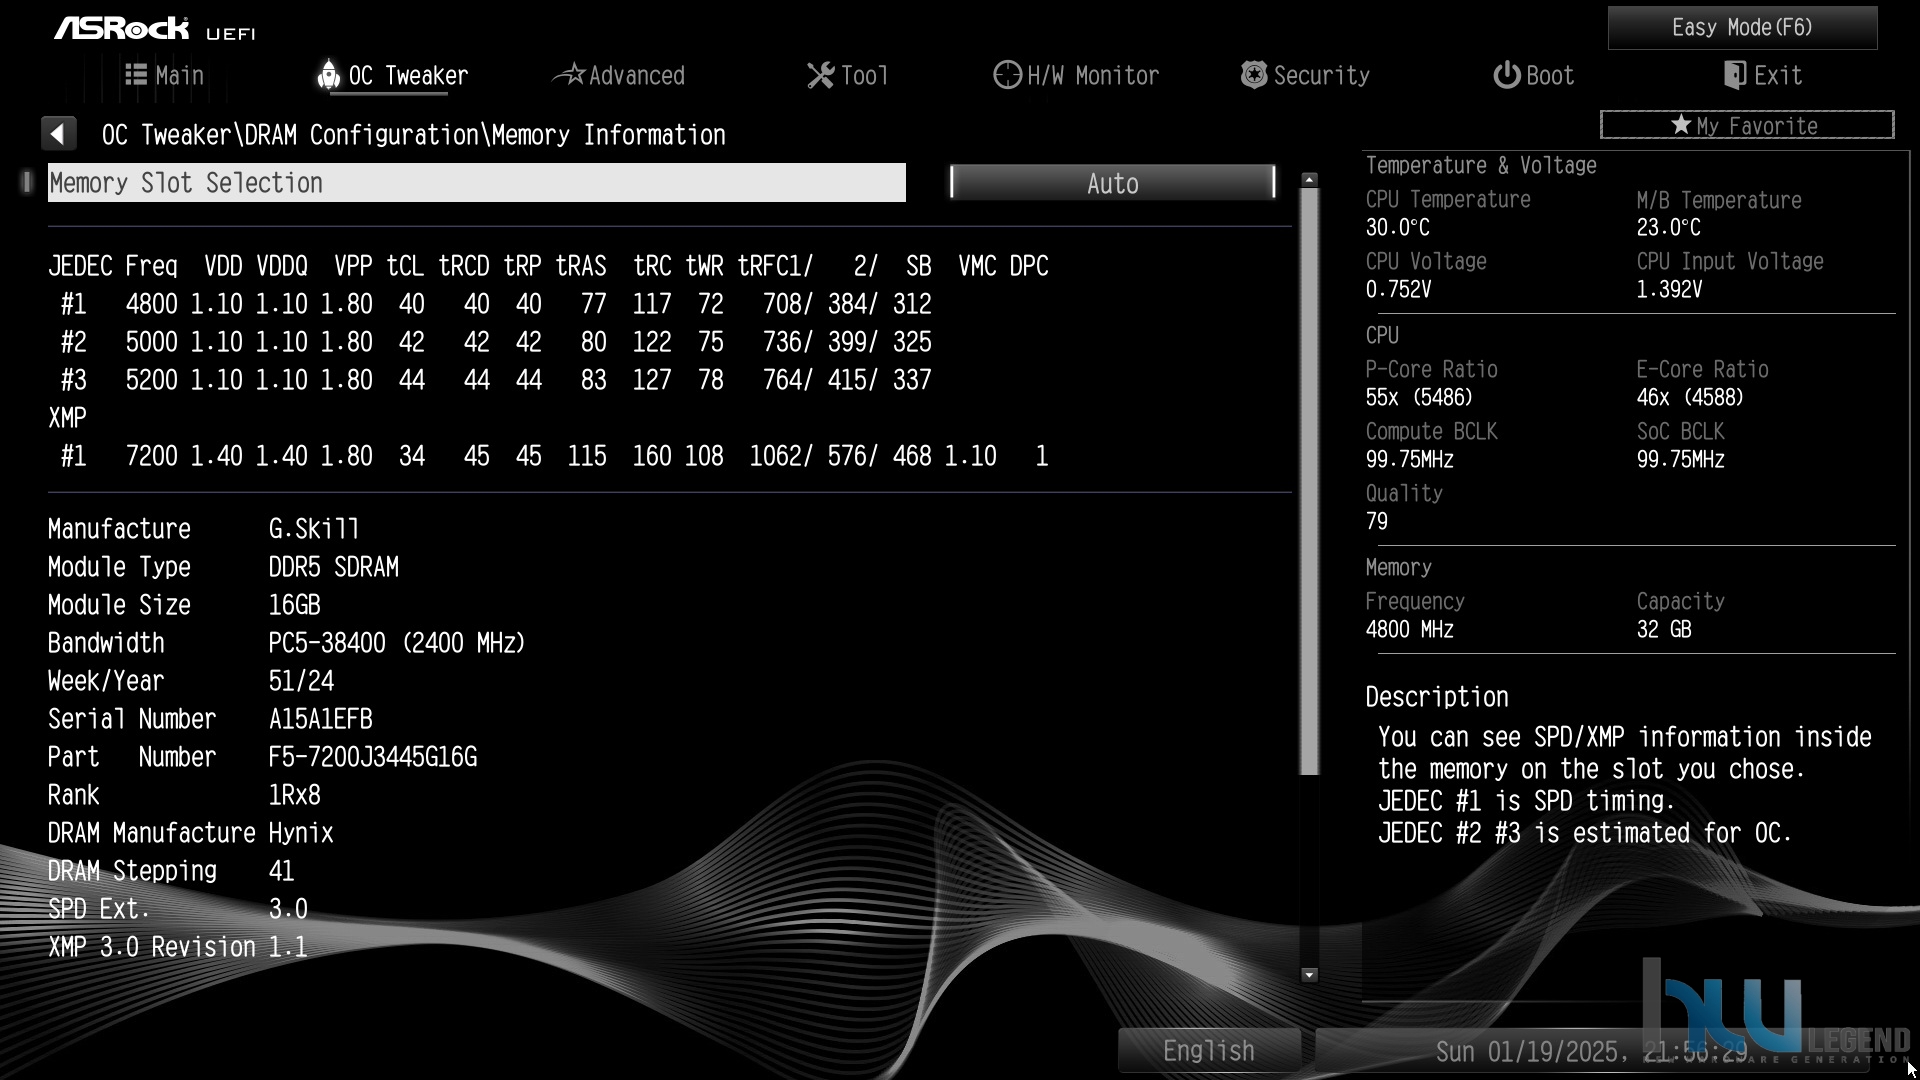This screenshot has height=1080, width=1920.
Task: Click CPU Temperature 30.0°C reading
Action: pyautogui.click(x=1398, y=227)
